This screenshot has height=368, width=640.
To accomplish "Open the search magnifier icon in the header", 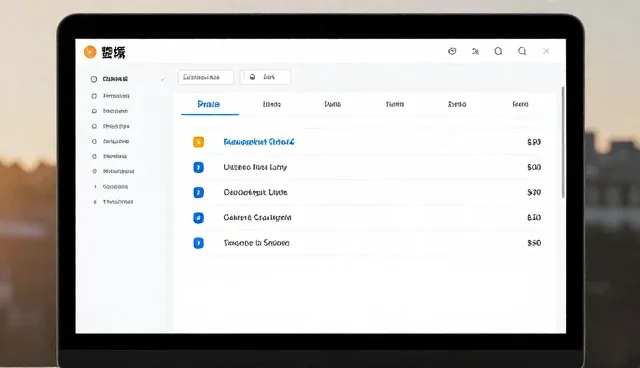I will [522, 51].
